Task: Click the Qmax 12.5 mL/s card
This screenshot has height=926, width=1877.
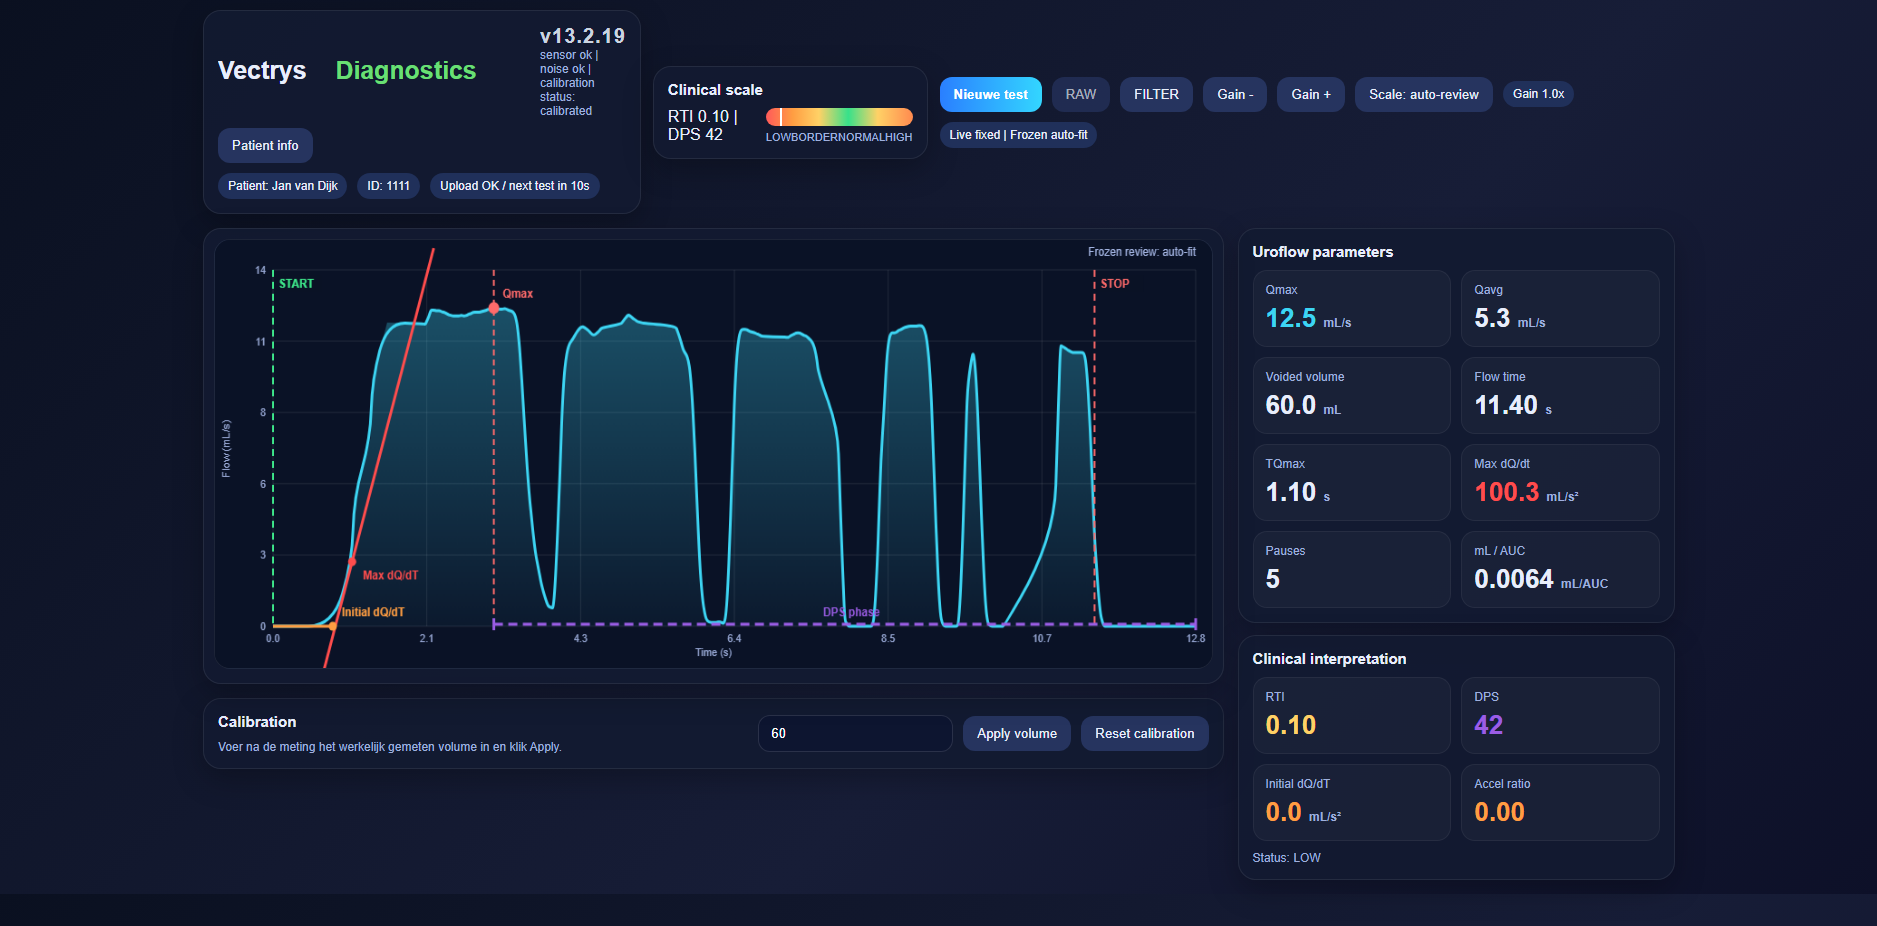Action: click(x=1351, y=308)
